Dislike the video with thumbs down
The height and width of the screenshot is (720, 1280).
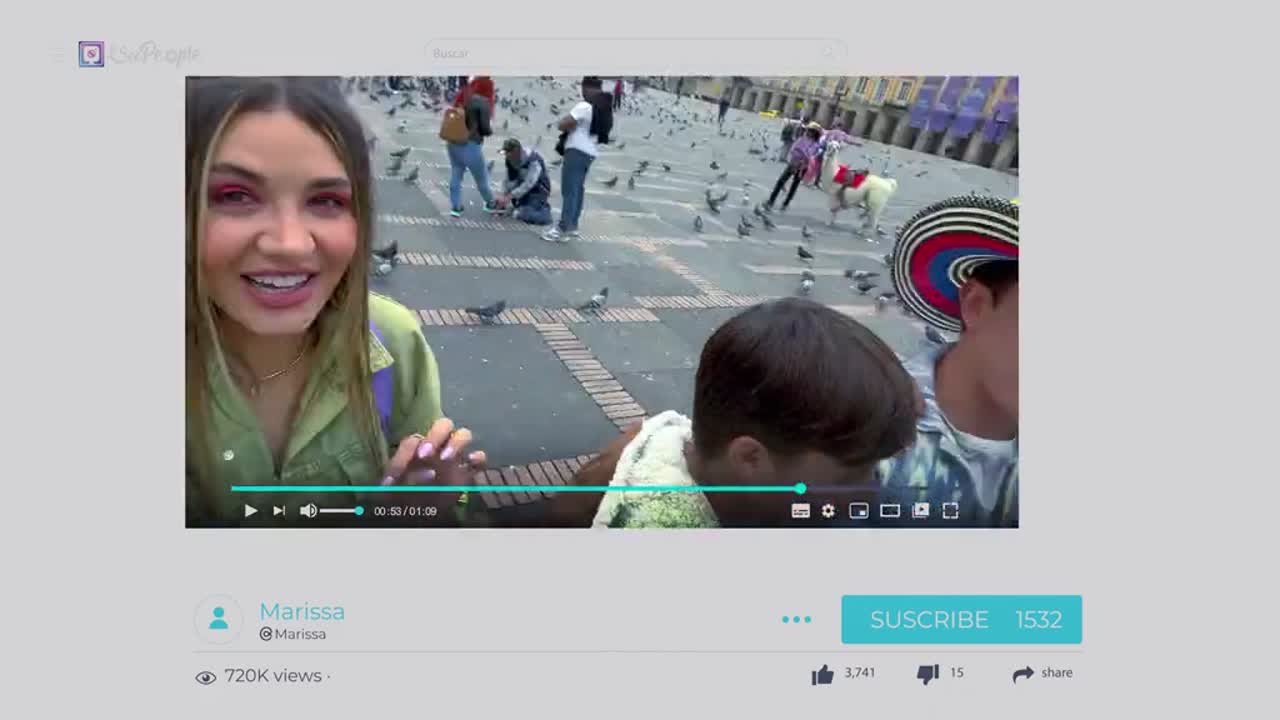point(928,675)
